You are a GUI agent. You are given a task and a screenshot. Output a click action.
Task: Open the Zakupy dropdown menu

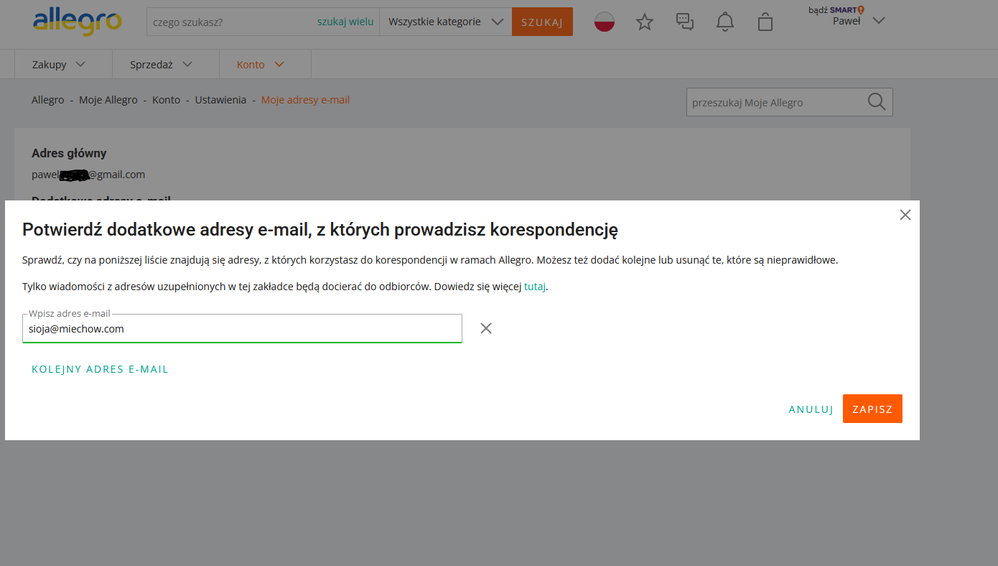pos(58,65)
